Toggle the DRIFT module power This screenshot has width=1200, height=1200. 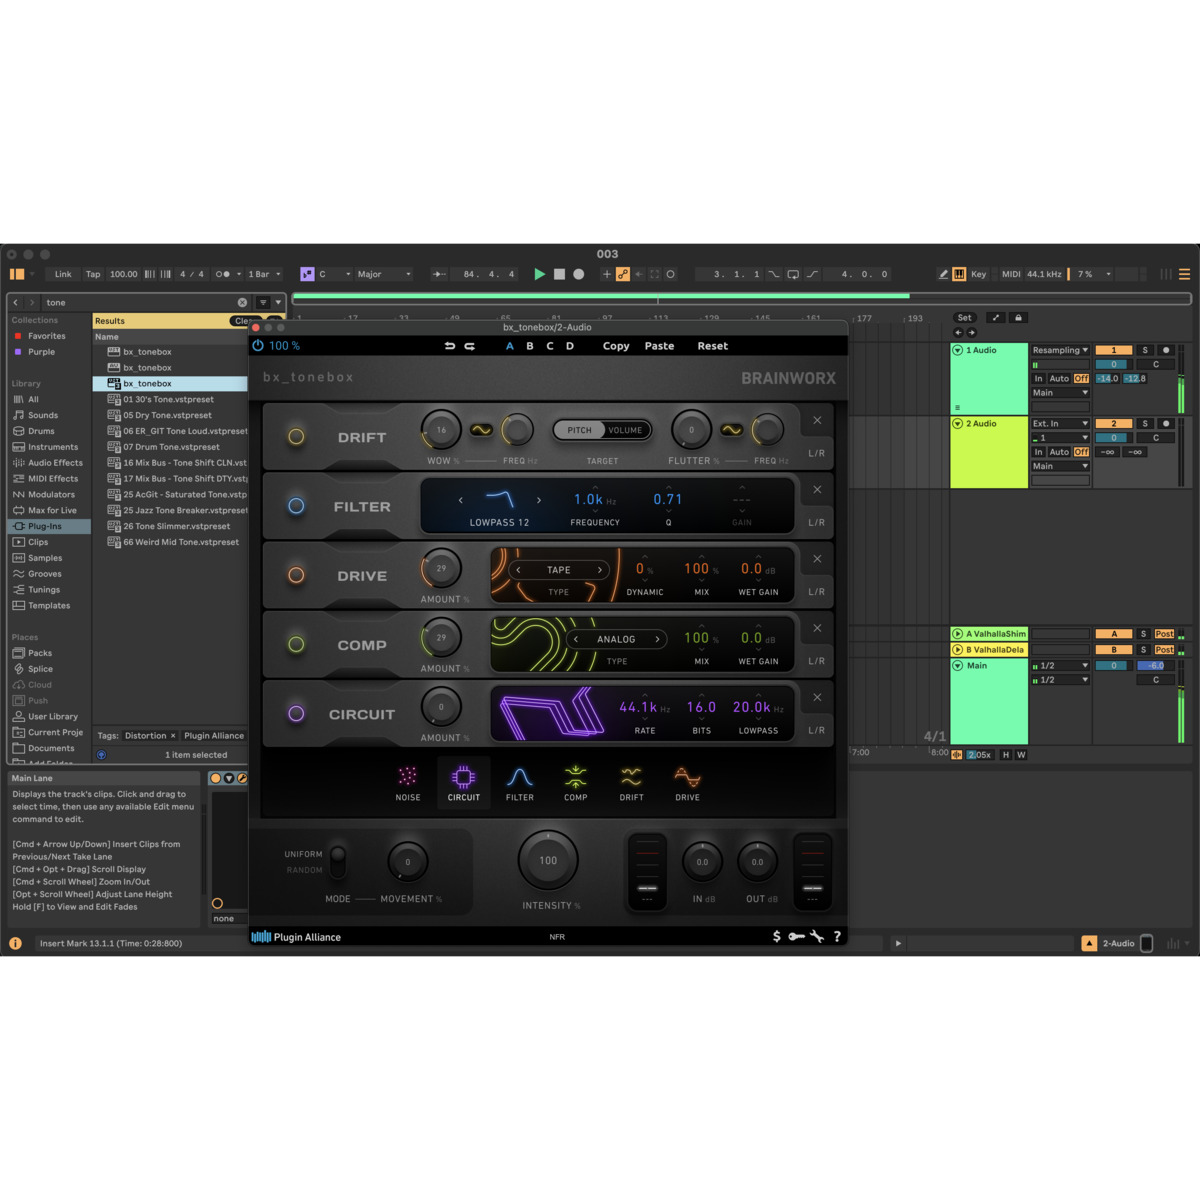(296, 437)
